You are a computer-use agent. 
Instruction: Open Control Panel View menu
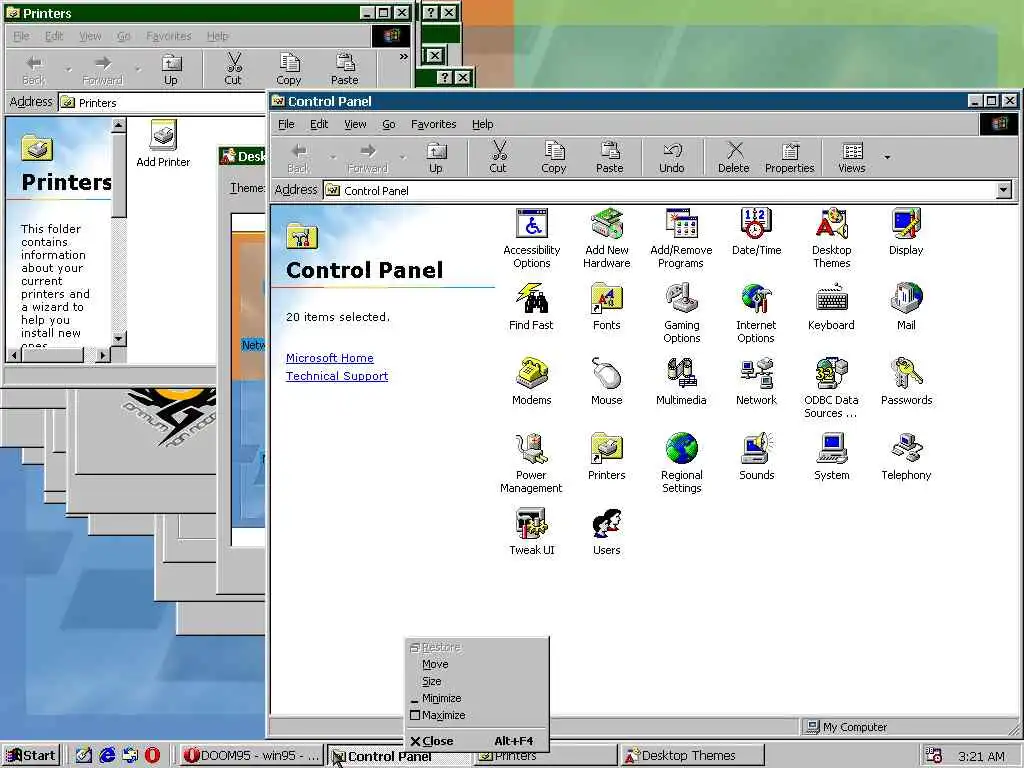[x=355, y=124]
